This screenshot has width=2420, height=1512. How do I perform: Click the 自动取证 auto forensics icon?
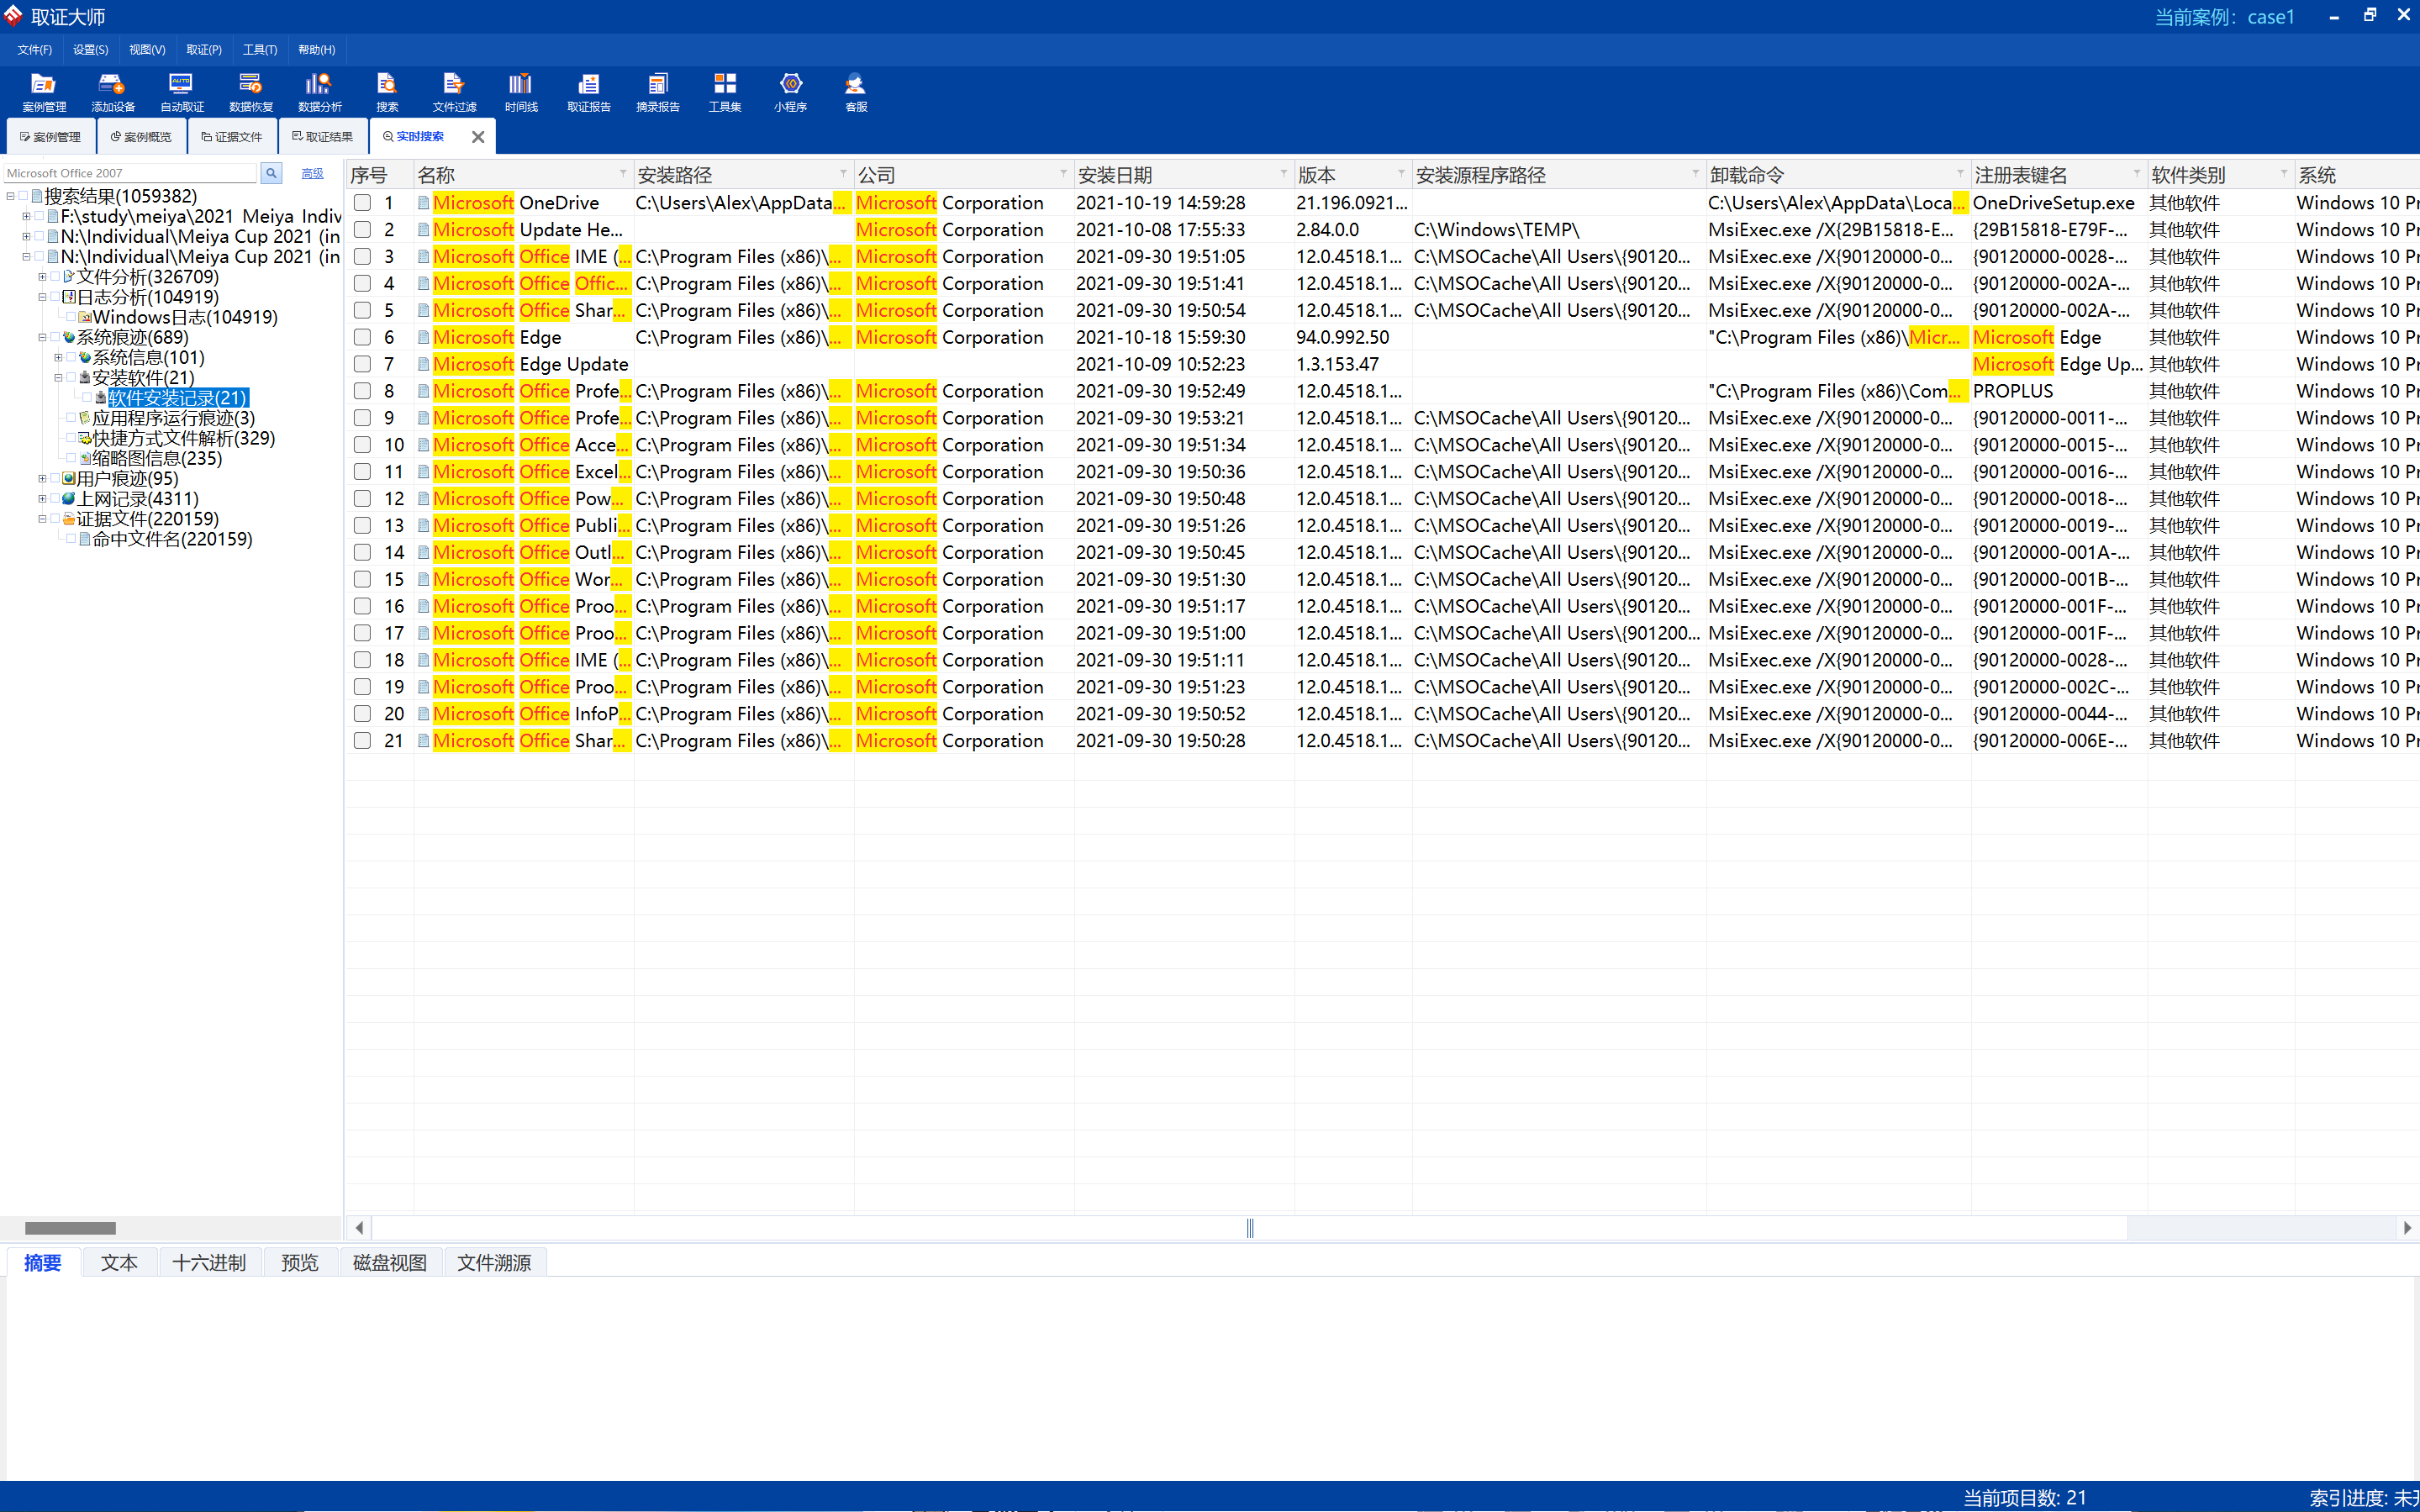click(181, 92)
